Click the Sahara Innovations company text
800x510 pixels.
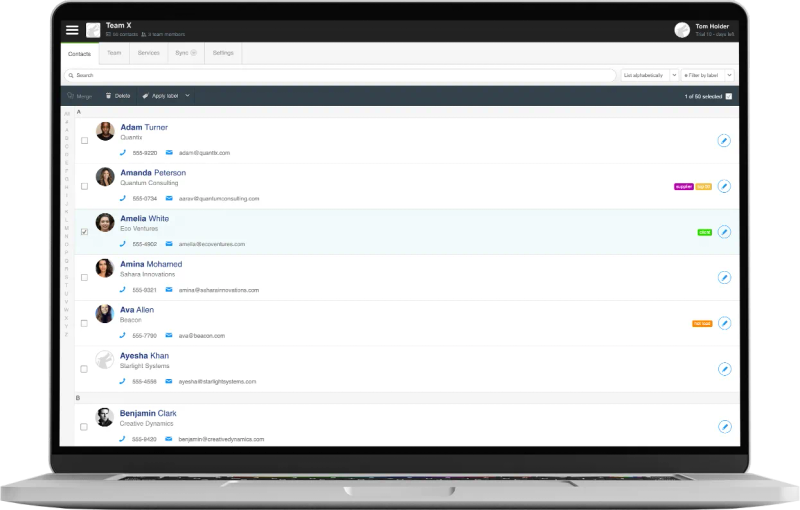(147, 274)
